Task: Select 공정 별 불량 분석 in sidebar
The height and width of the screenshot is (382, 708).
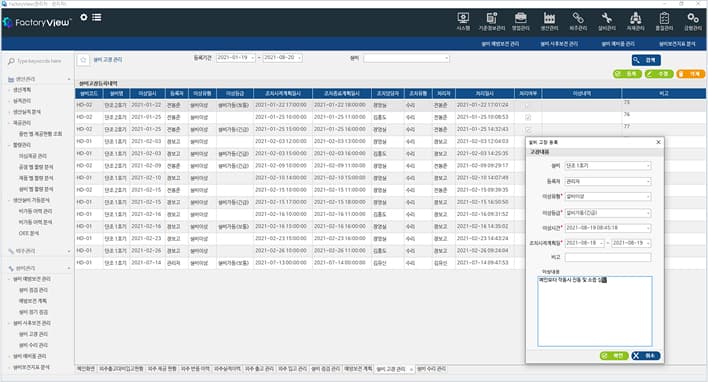Action: coord(36,167)
